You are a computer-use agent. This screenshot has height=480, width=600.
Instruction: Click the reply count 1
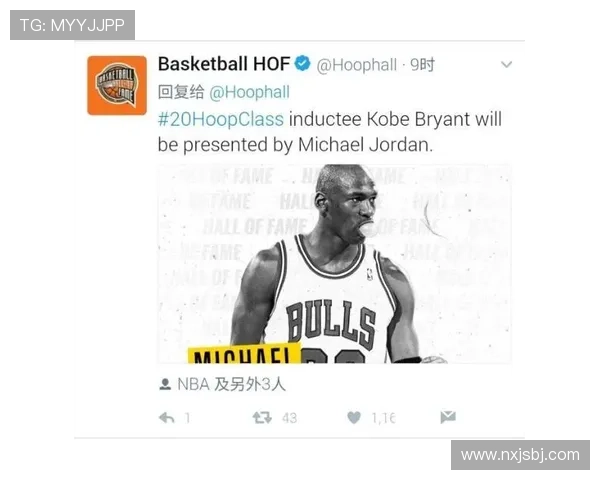pos(187,418)
